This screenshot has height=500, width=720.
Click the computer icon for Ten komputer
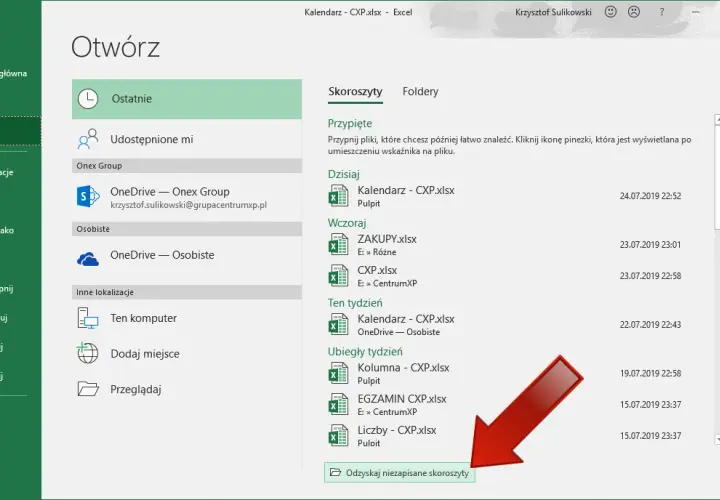point(88,318)
